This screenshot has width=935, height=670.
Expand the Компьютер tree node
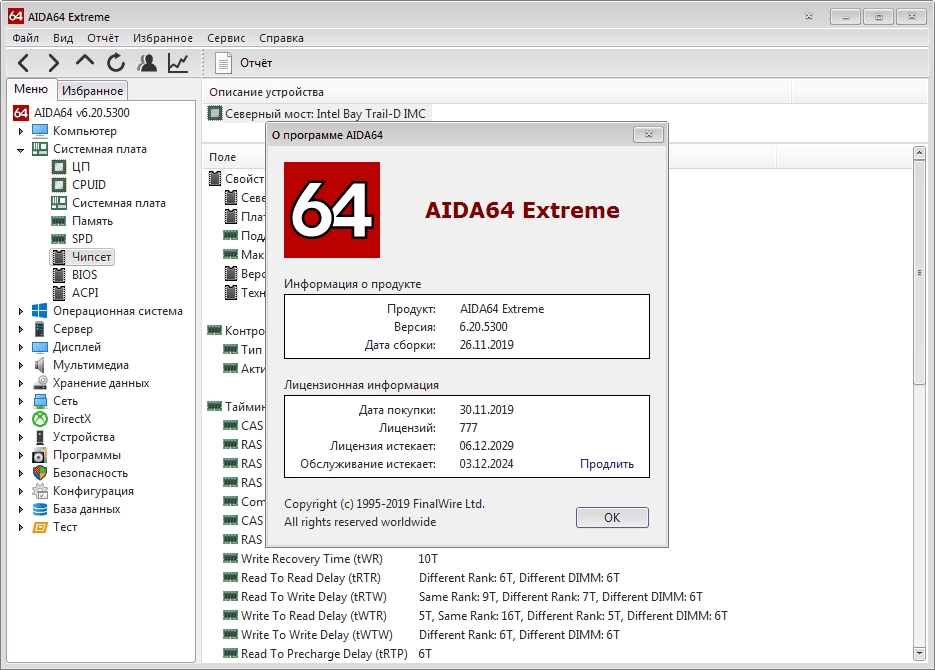point(21,131)
